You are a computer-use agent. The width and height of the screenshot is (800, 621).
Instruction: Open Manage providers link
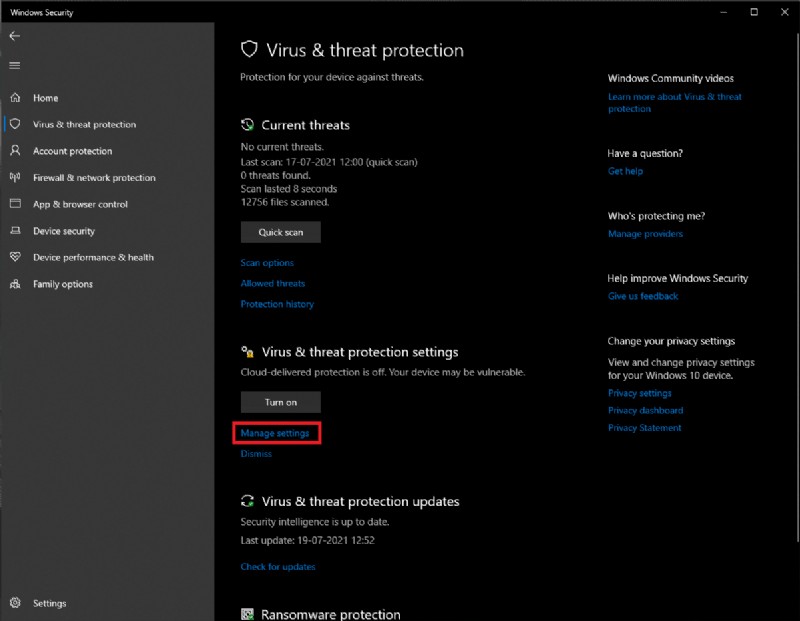pos(645,234)
